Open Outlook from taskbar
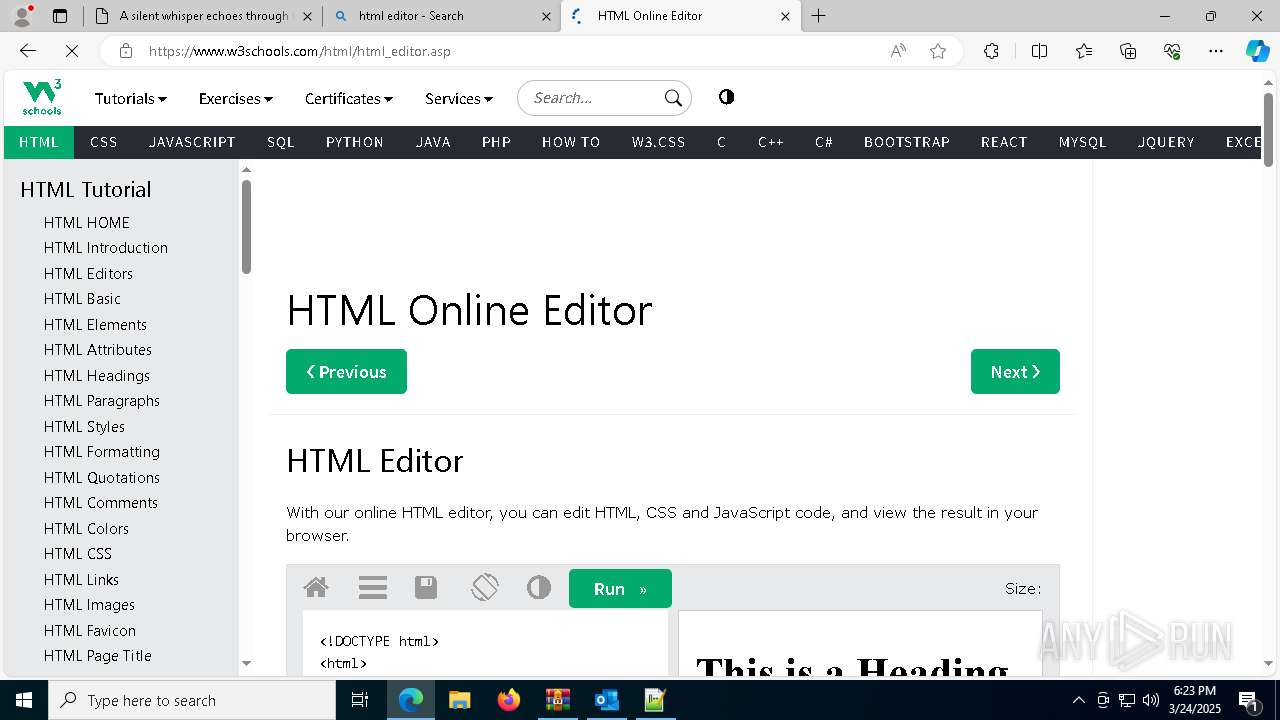The height and width of the screenshot is (720, 1280). (606, 700)
